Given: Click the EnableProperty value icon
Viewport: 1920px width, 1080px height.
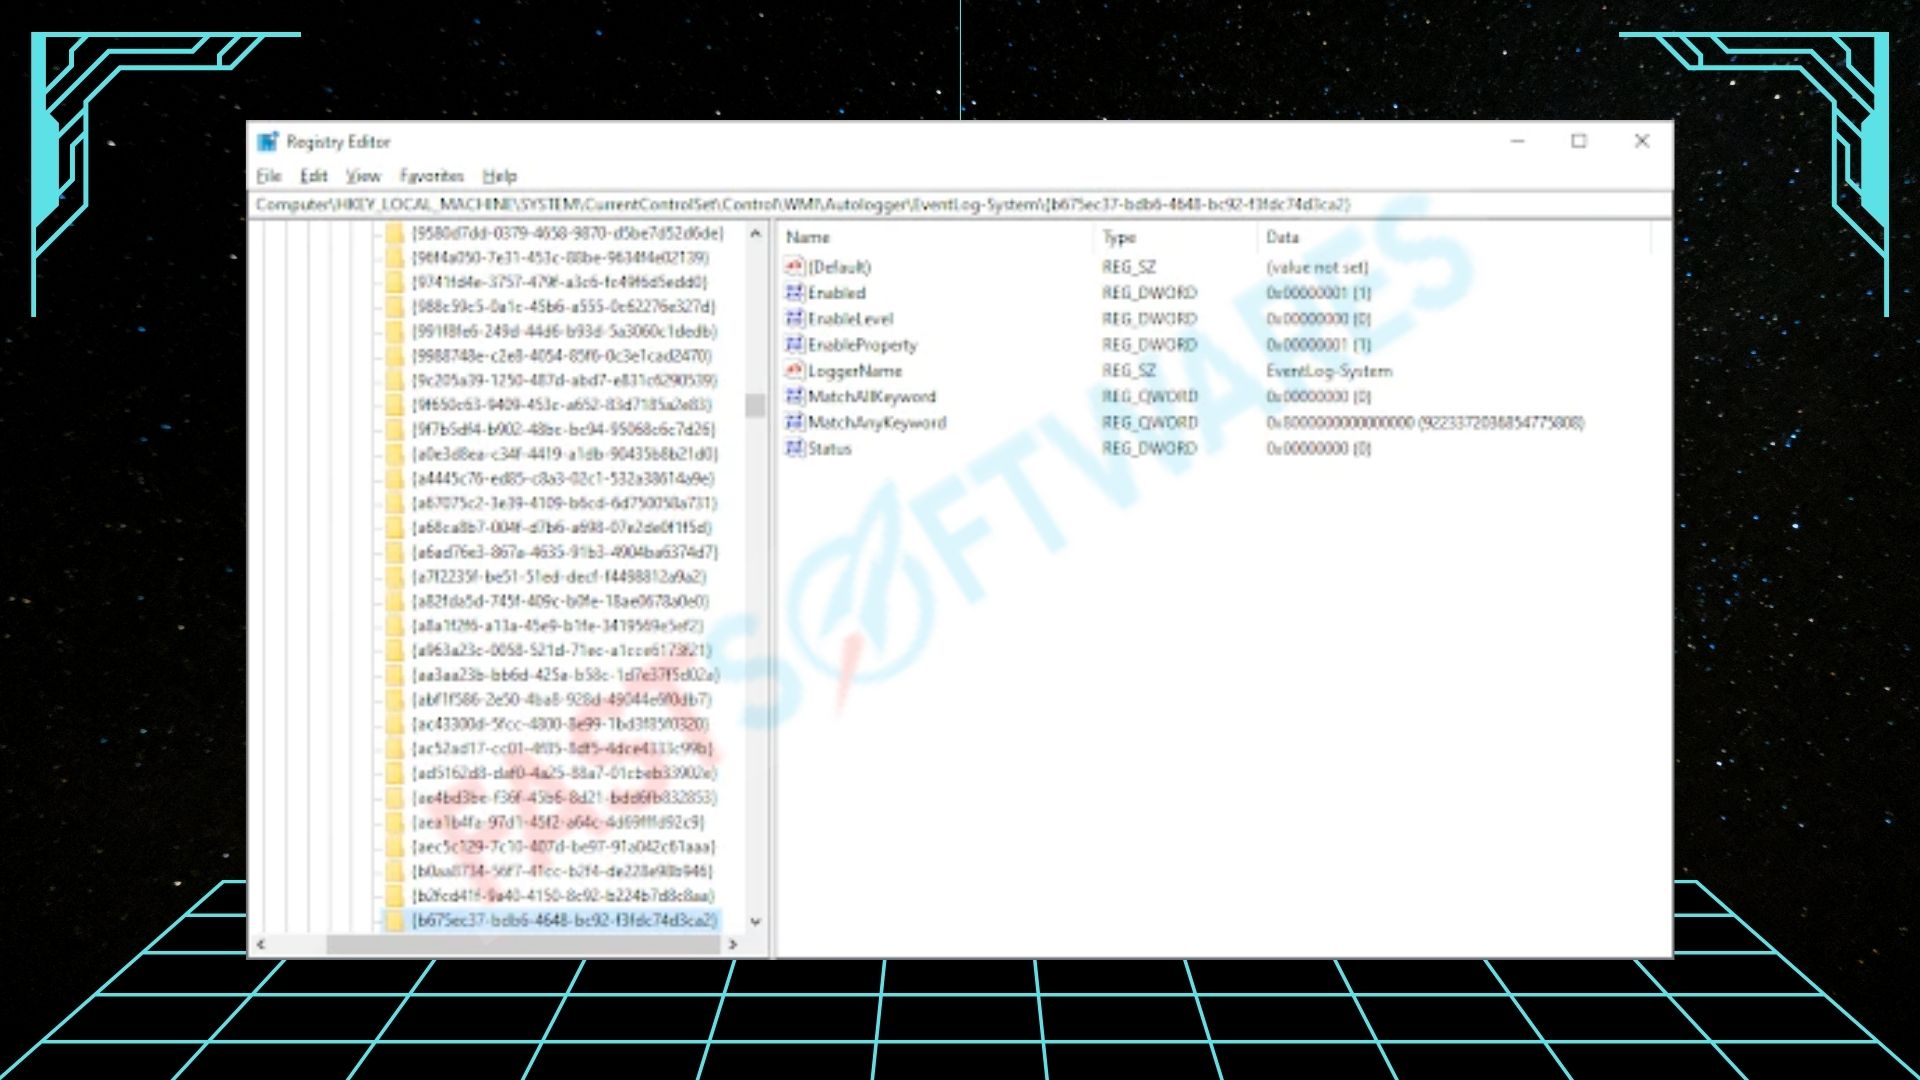Looking at the screenshot, I should point(795,345).
